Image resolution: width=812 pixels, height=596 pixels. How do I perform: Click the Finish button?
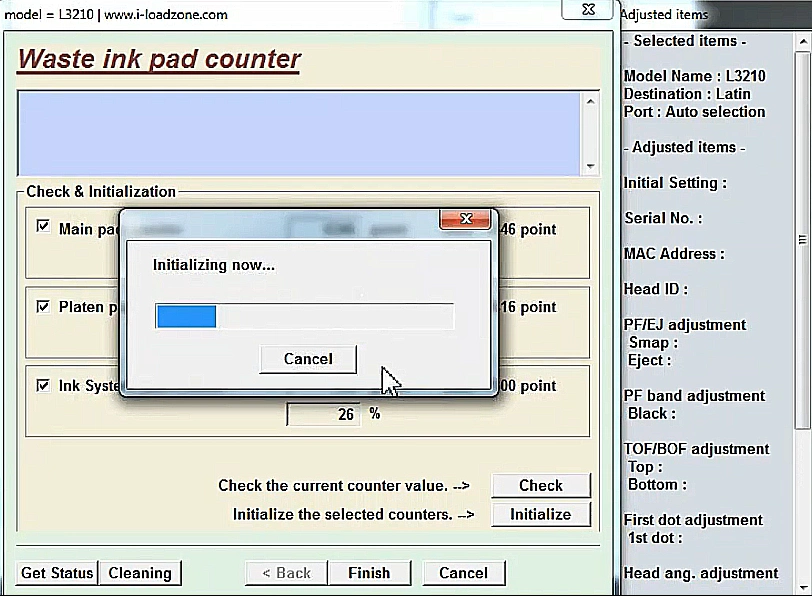pos(370,572)
